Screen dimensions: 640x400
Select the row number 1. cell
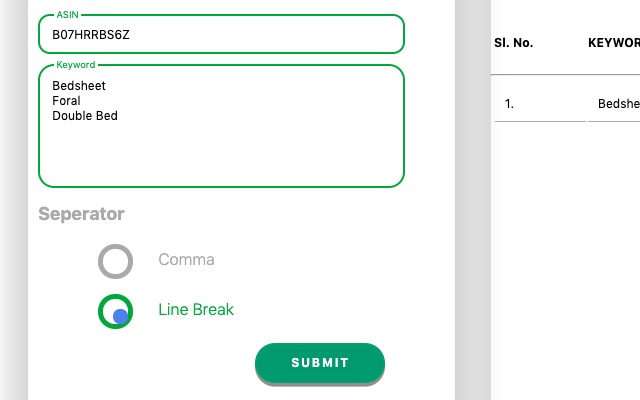(510, 104)
